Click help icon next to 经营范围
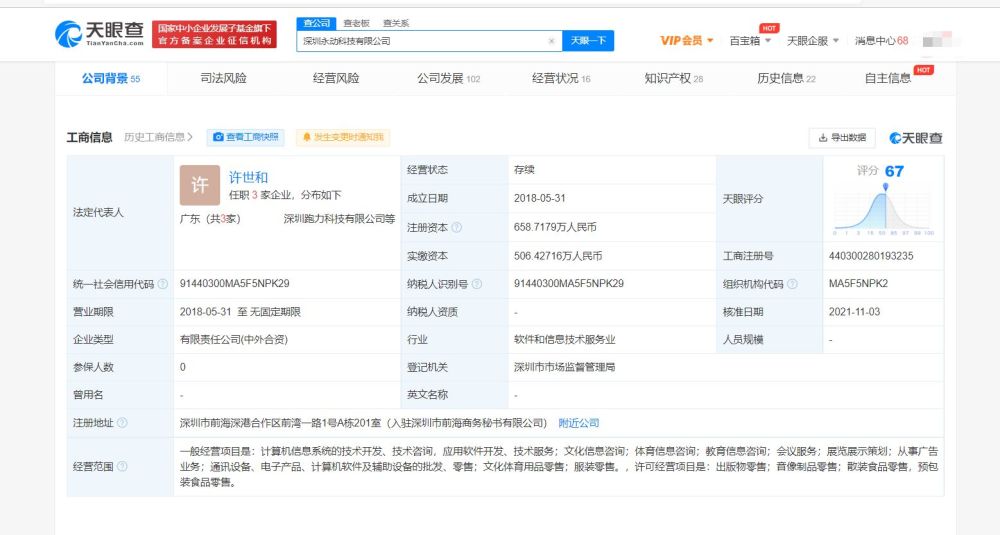 [x=122, y=467]
